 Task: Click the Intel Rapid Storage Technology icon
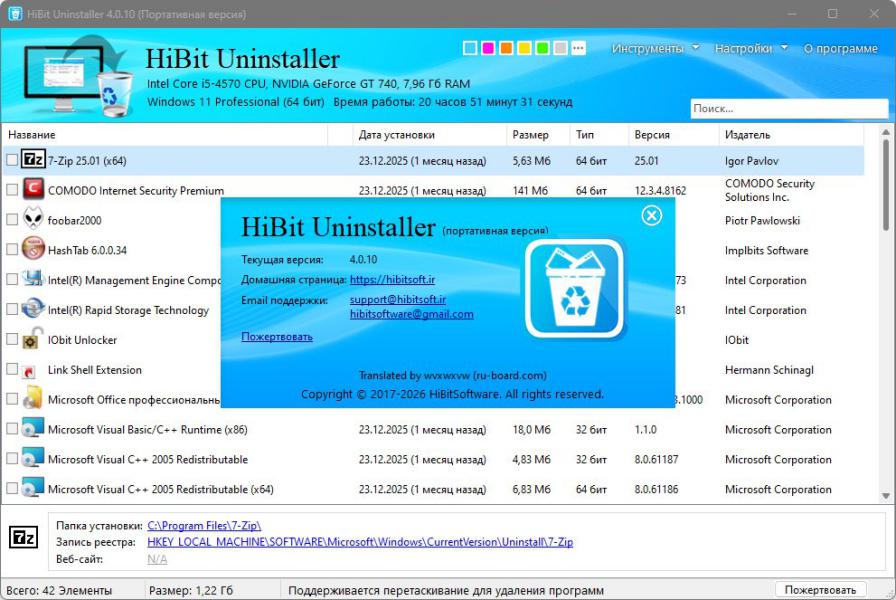(x=33, y=310)
